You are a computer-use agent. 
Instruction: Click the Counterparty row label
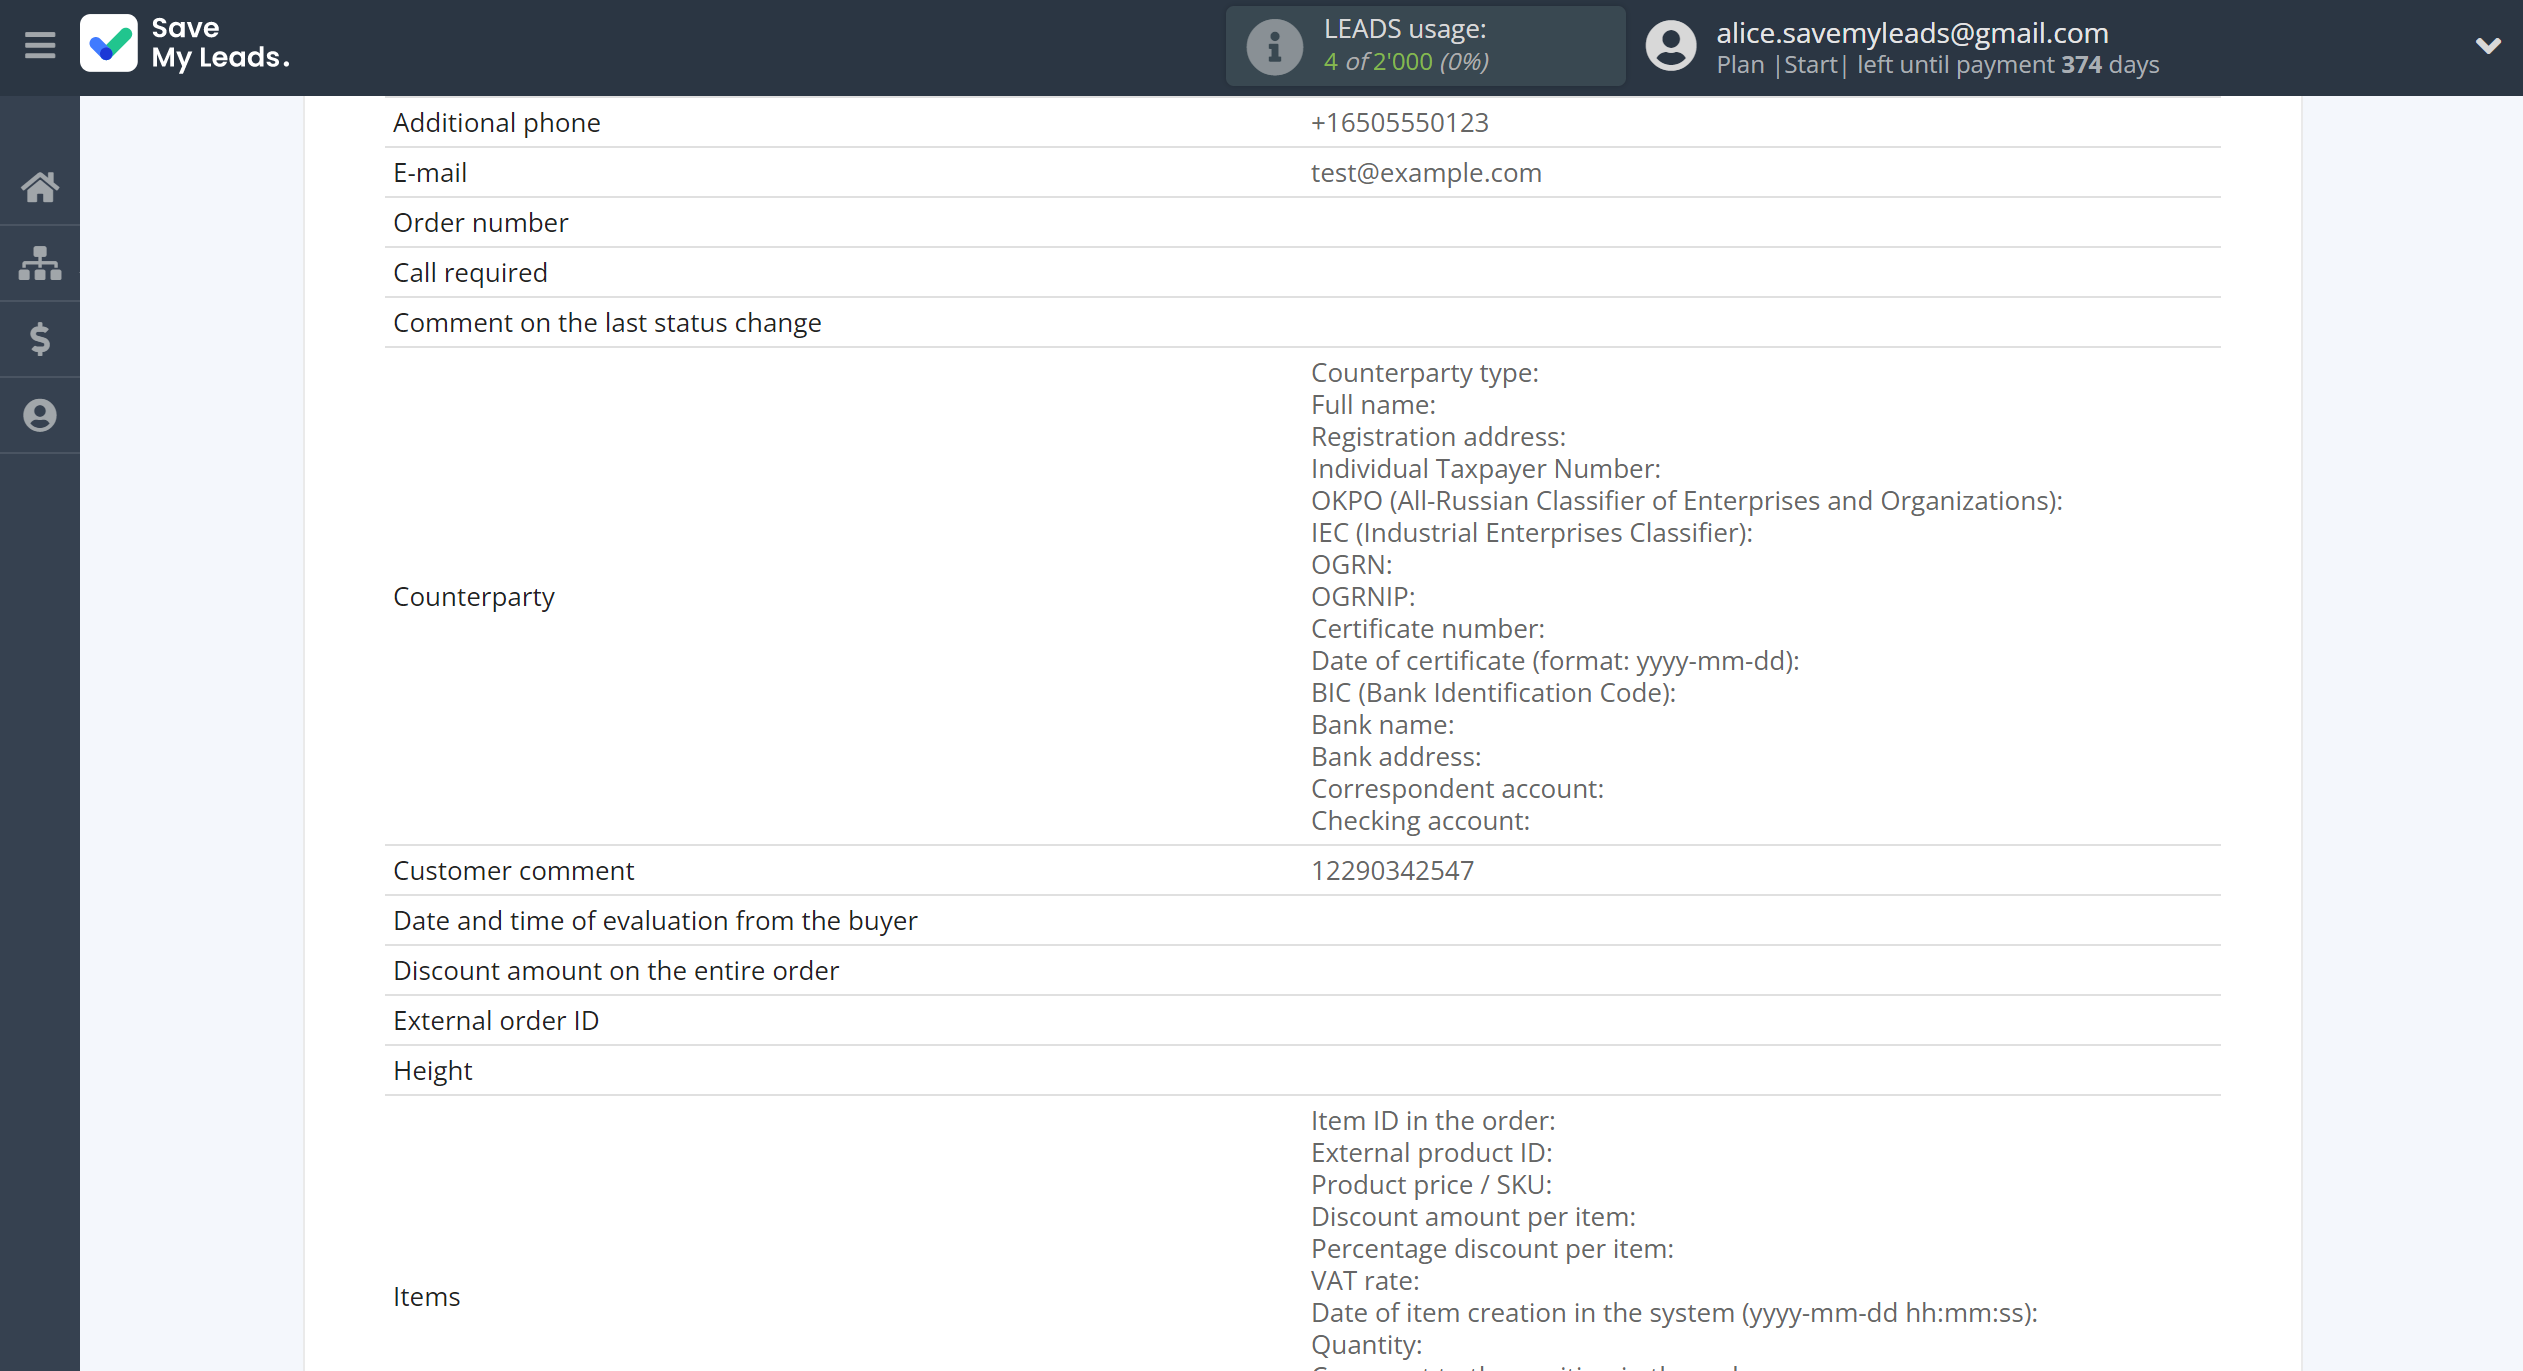click(x=474, y=597)
